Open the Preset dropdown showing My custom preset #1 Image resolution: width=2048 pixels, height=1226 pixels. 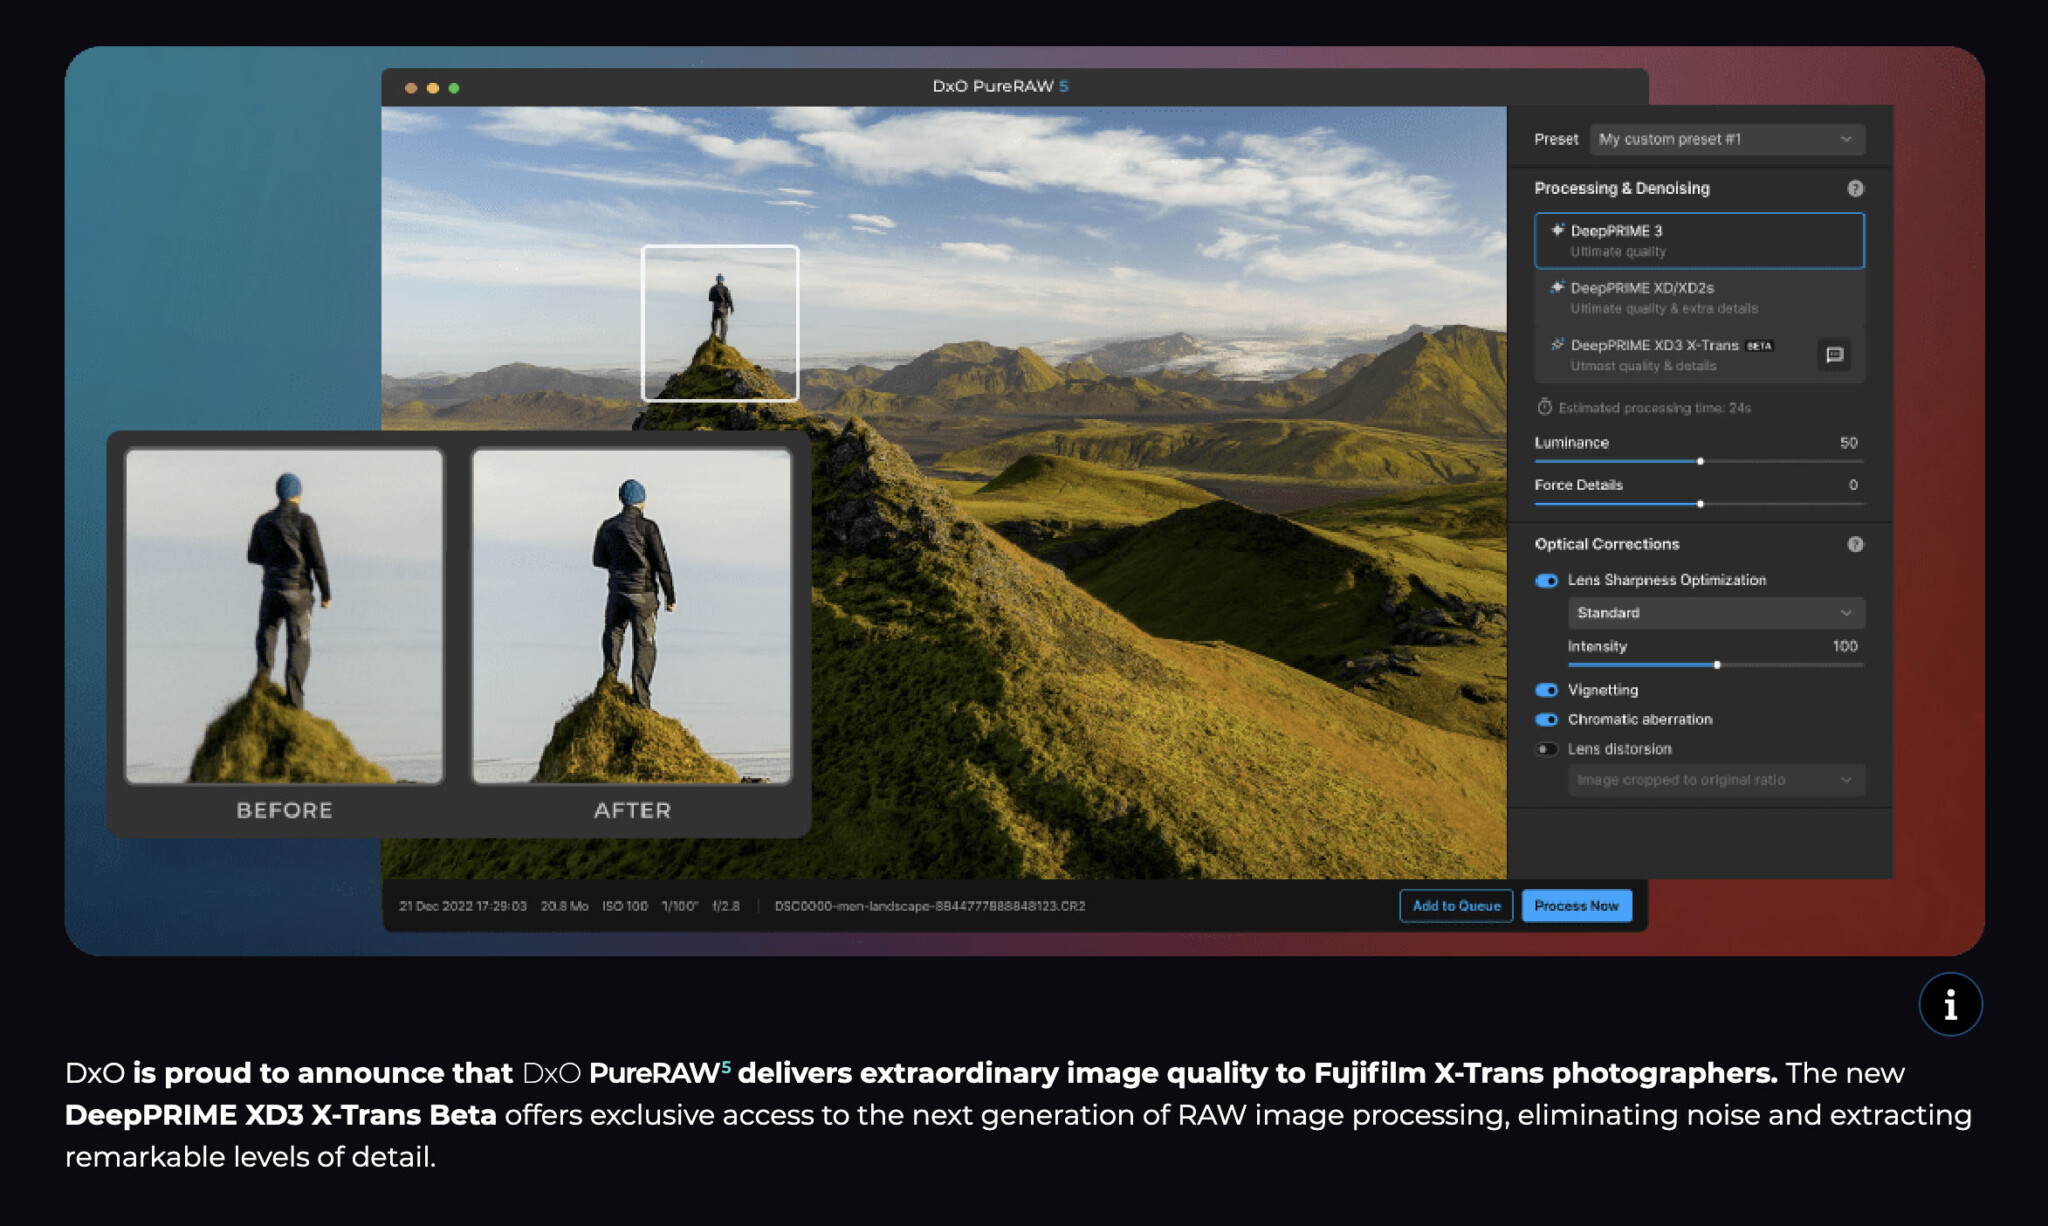click(x=1727, y=139)
